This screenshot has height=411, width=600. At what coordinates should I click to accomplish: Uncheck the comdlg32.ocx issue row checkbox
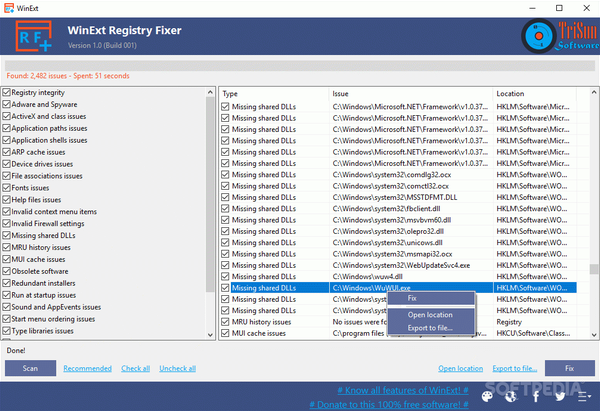(225, 175)
